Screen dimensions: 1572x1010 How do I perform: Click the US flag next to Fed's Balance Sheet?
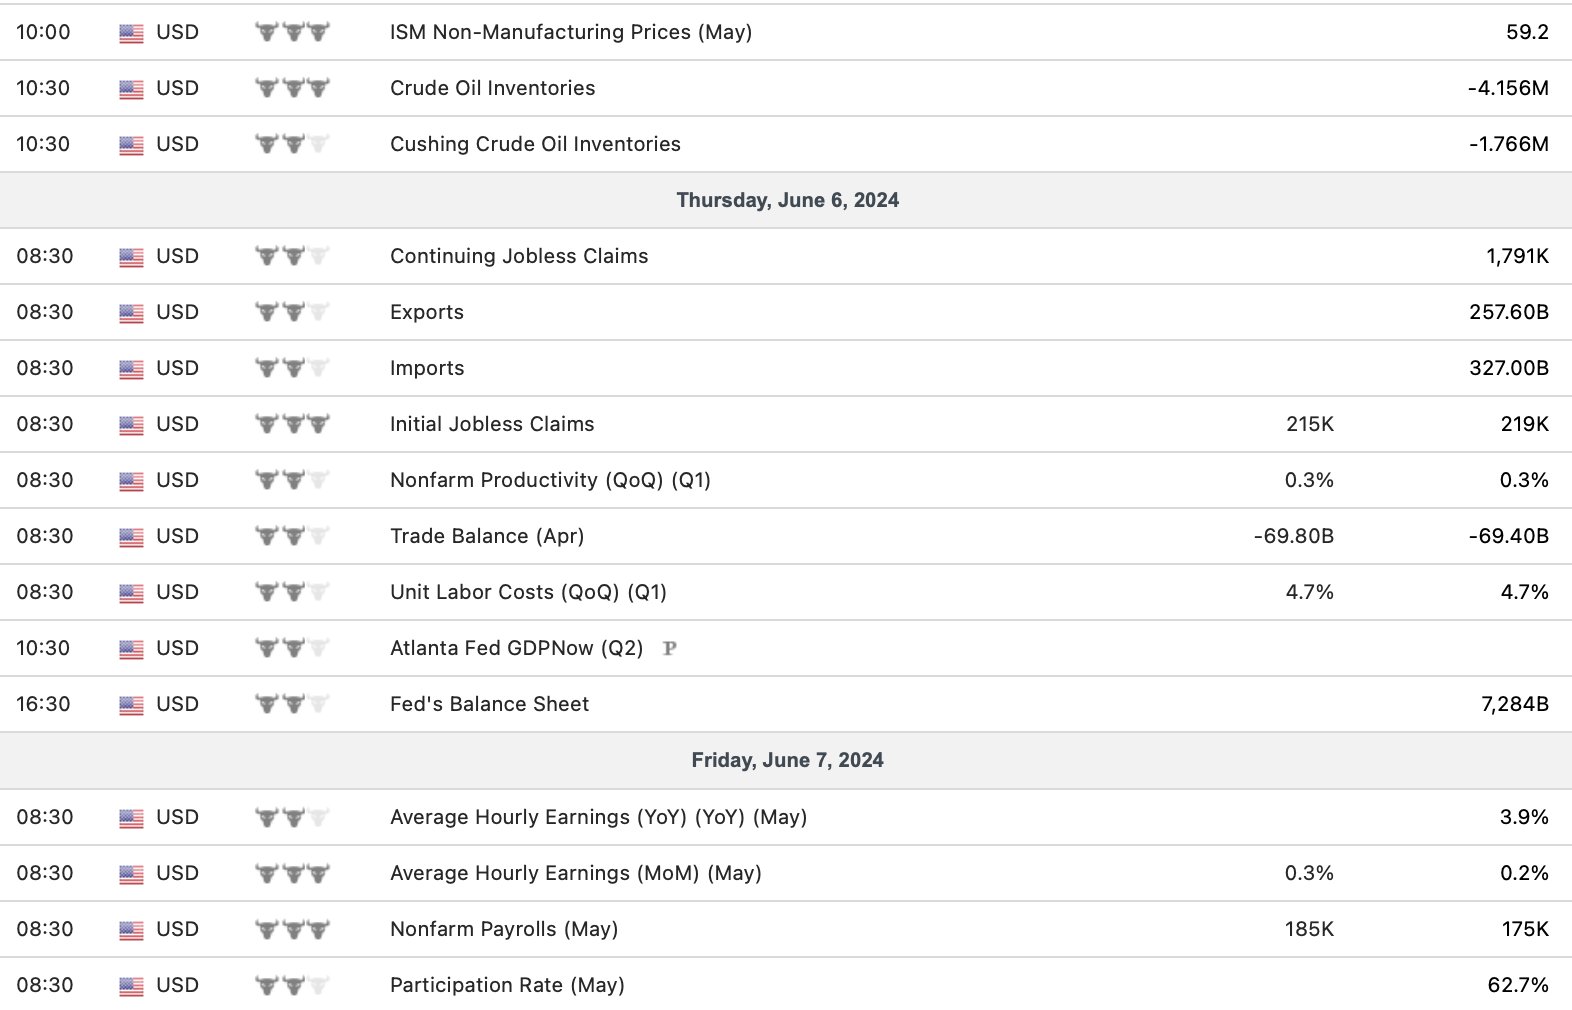[x=131, y=705]
